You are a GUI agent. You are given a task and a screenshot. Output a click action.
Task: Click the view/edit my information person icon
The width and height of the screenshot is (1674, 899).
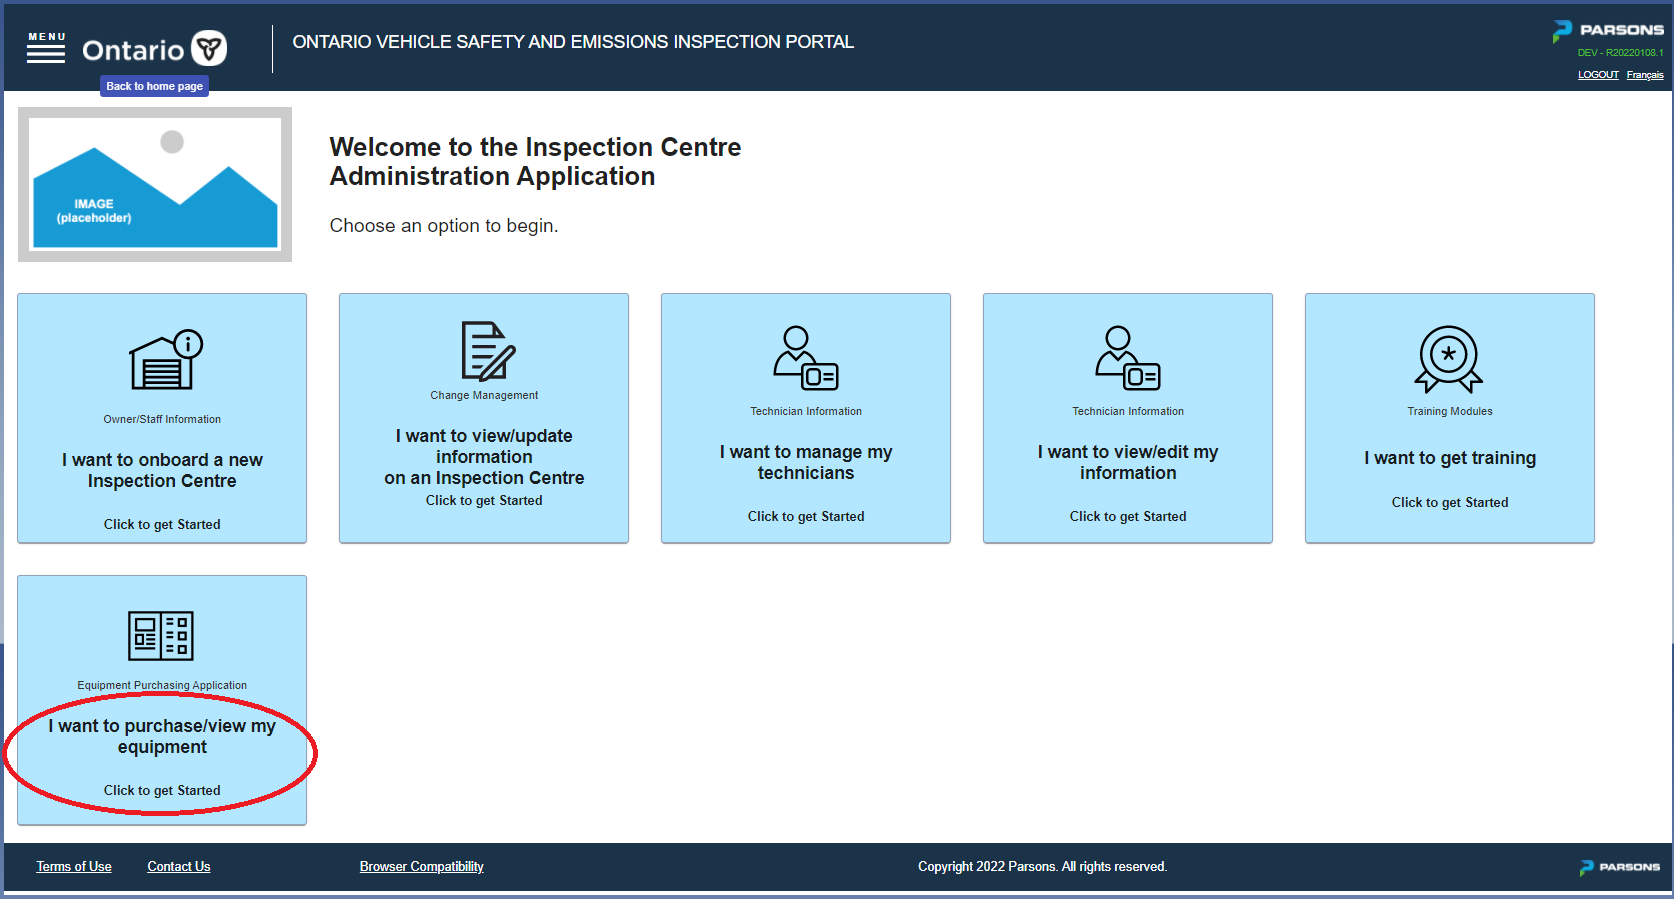click(1128, 358)
